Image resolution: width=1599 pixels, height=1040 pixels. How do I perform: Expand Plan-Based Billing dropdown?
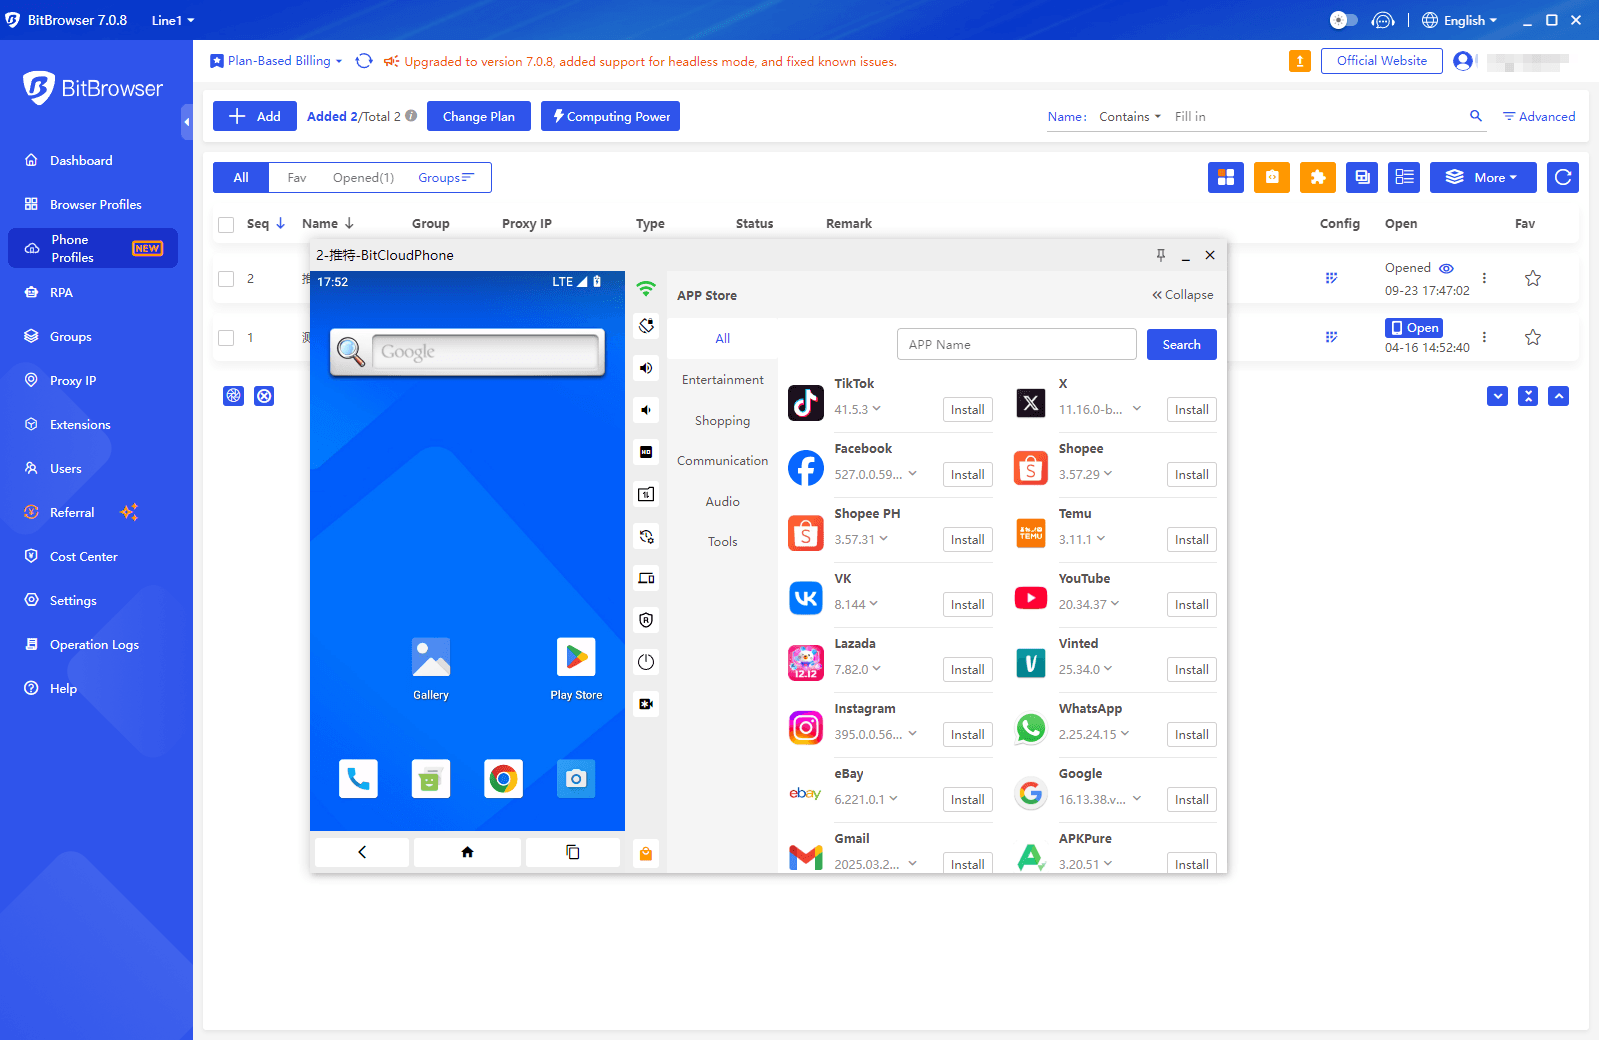coord(276,61)
